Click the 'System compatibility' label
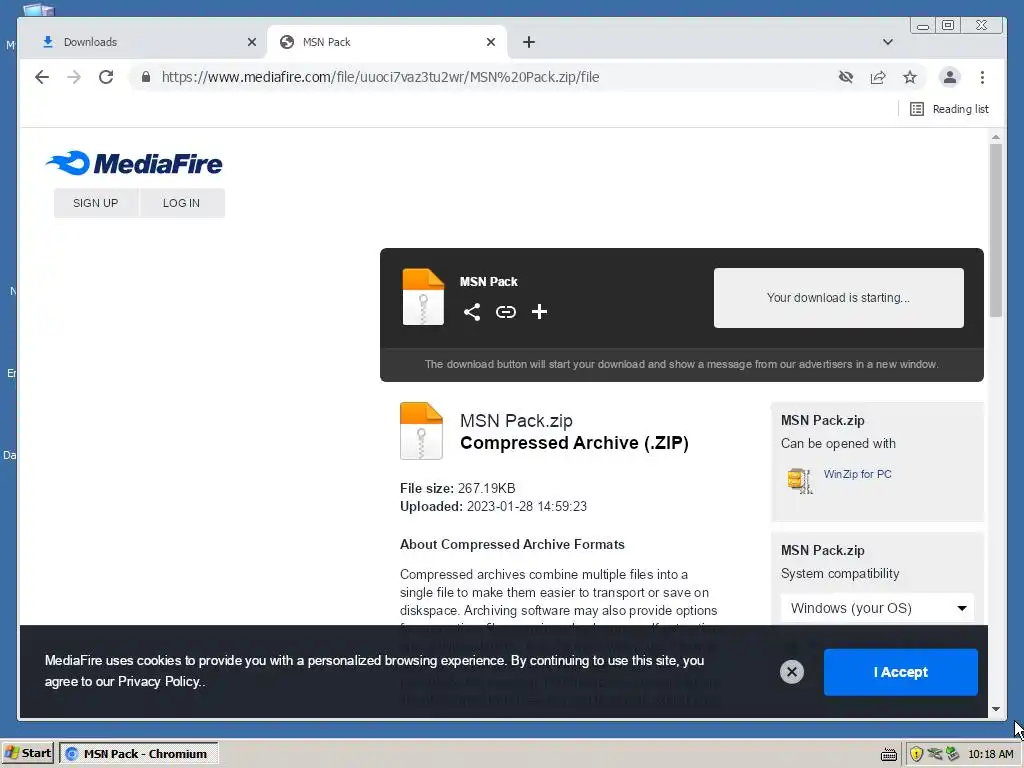Viewport: 1024px width, 768px height. tap(840, 573)
